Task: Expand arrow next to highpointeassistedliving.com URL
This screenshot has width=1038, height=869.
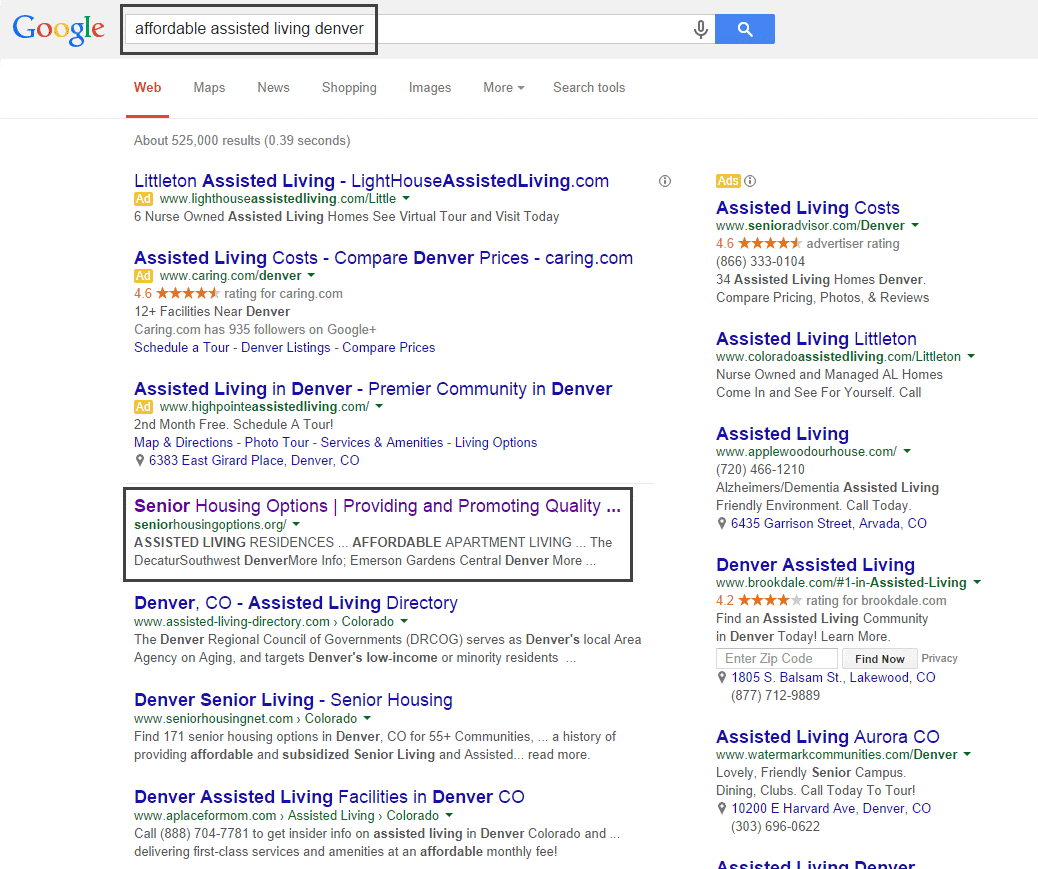Action: (x=379, y=406)
